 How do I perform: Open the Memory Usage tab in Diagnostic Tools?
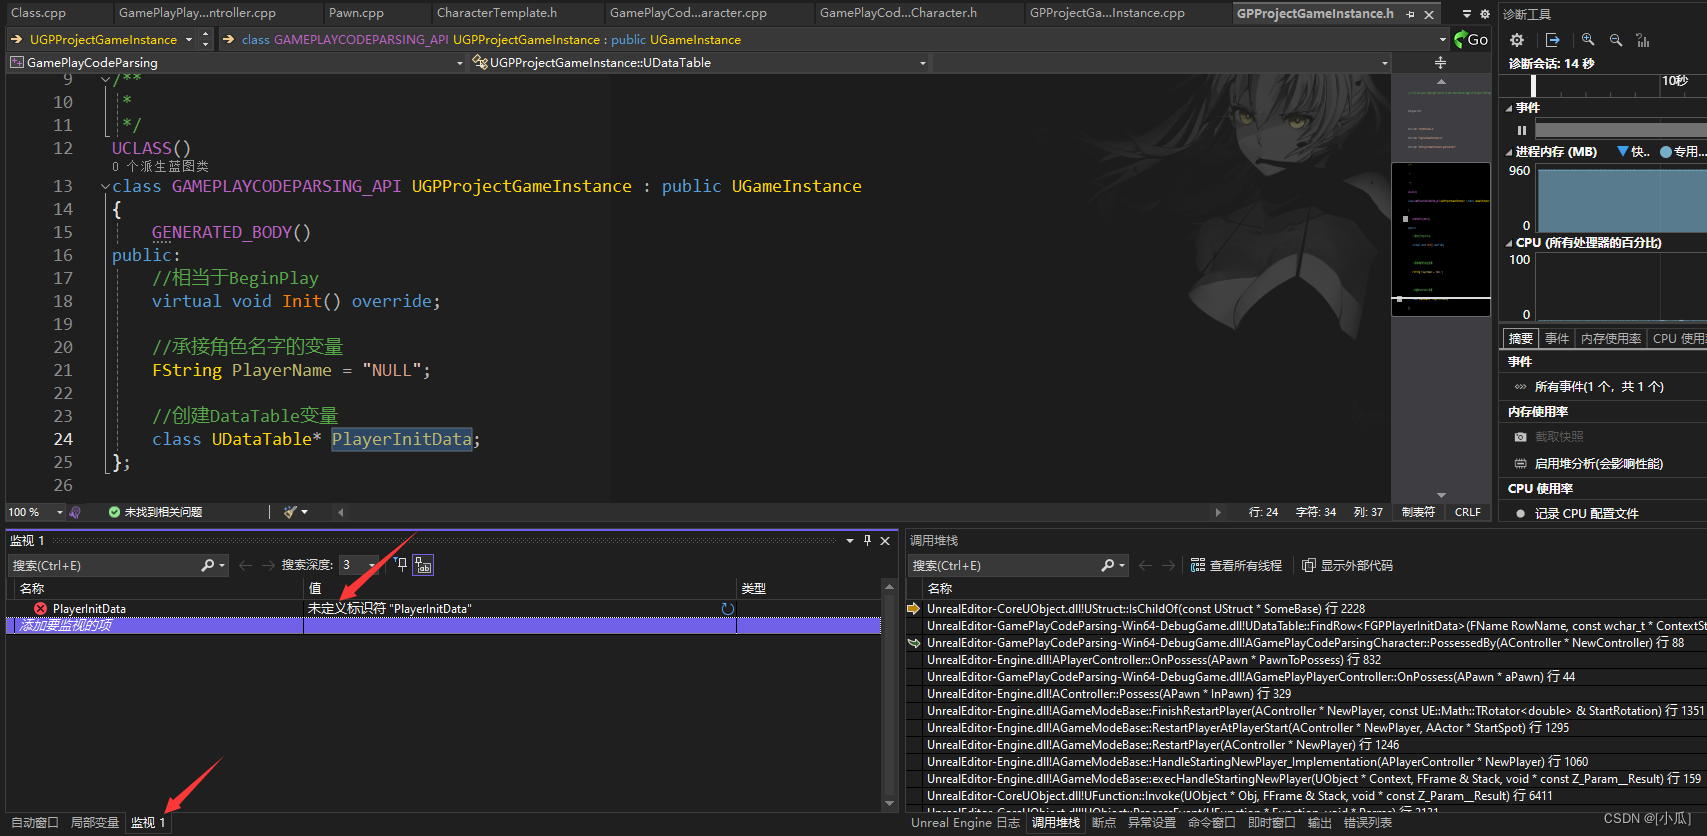click(1611, 339)
